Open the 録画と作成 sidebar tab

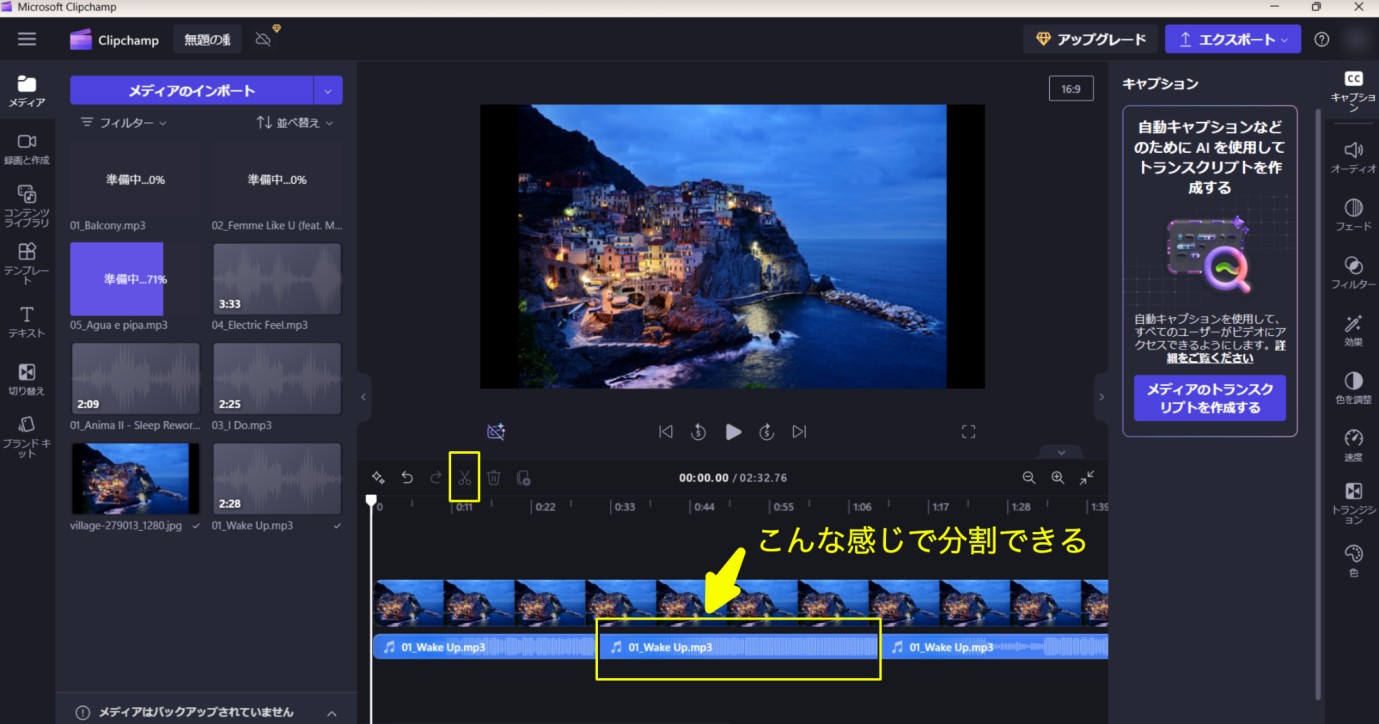point(27,149)
